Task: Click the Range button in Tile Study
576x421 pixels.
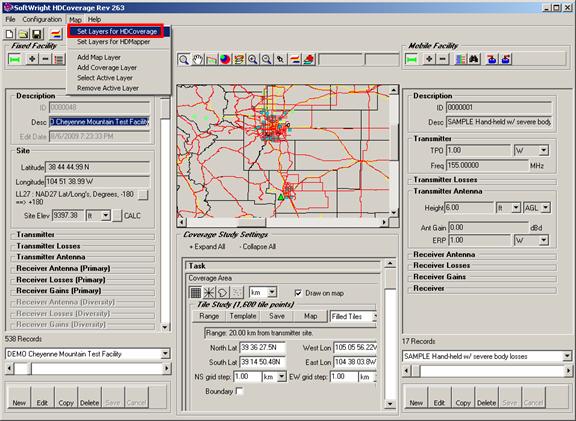Action: (209, 316)
